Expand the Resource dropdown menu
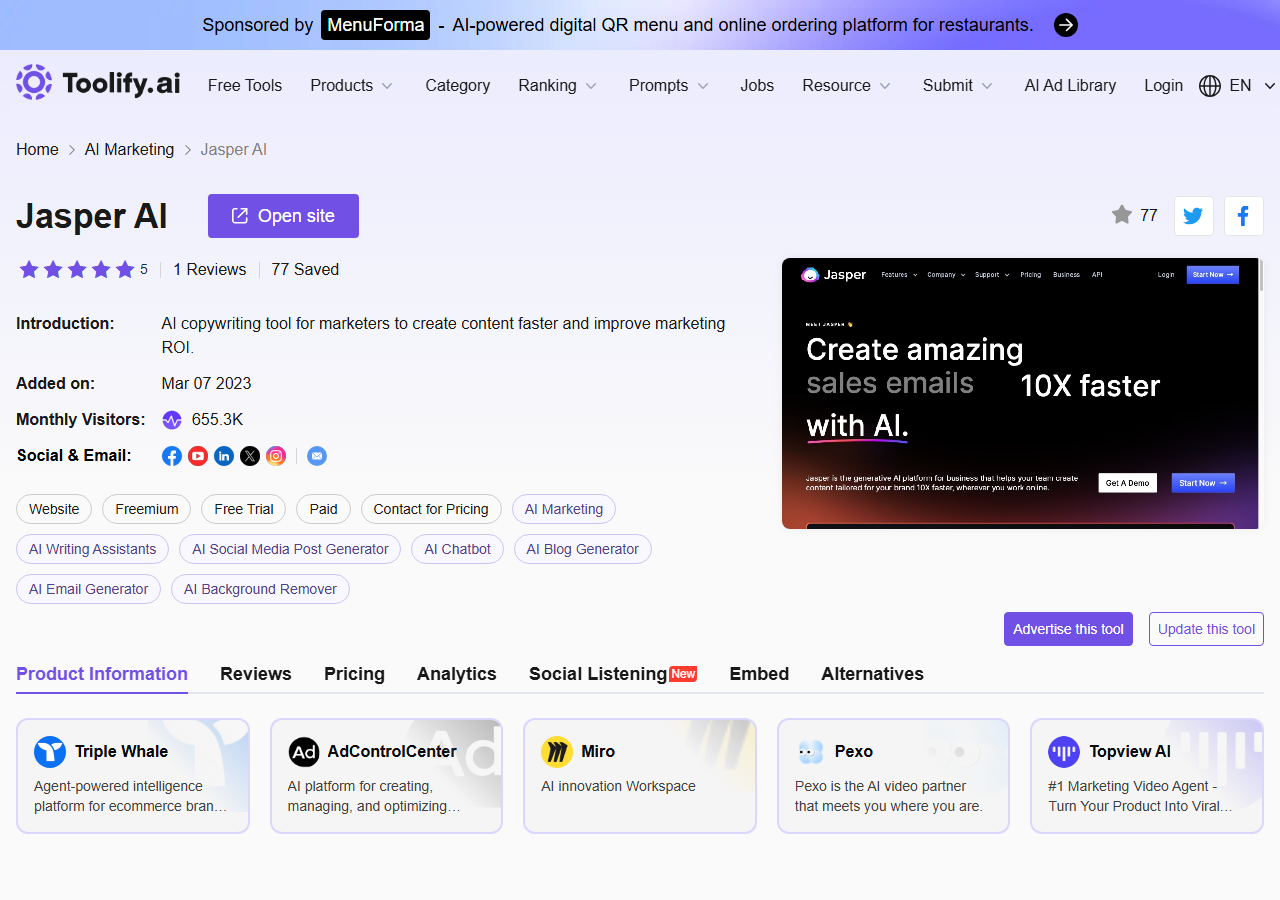 (847, 86)
